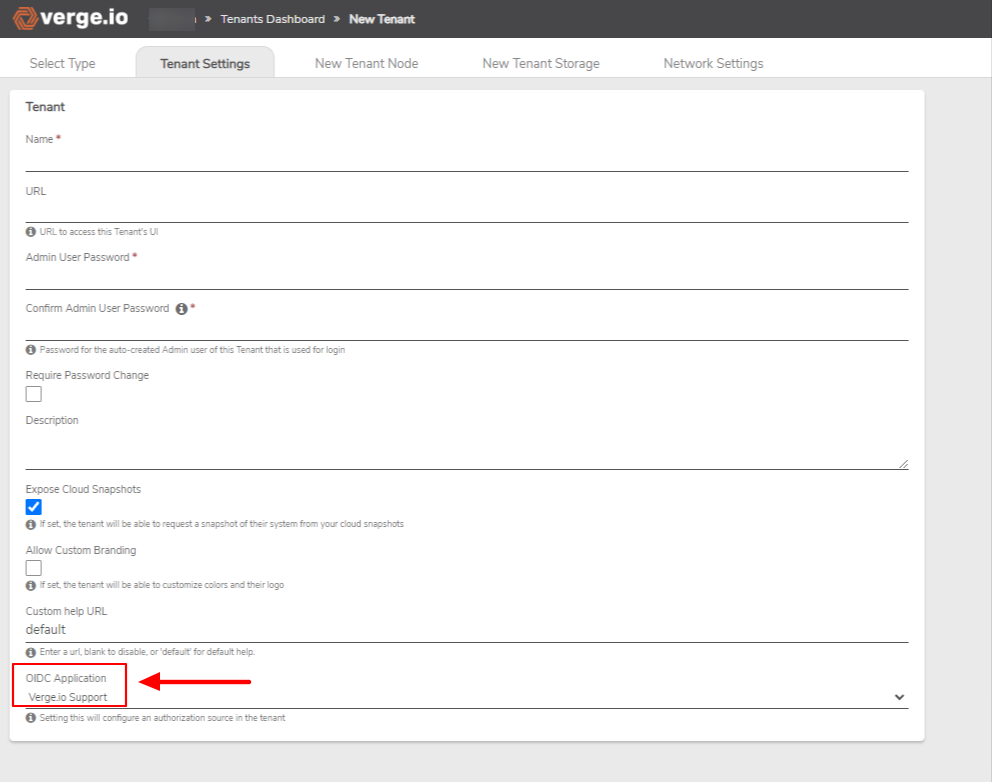Image resolution: width=992 pixels, height=782 pixels.
Task: Expand the OIDC Application chevron arrow
Action: [899, 695]
